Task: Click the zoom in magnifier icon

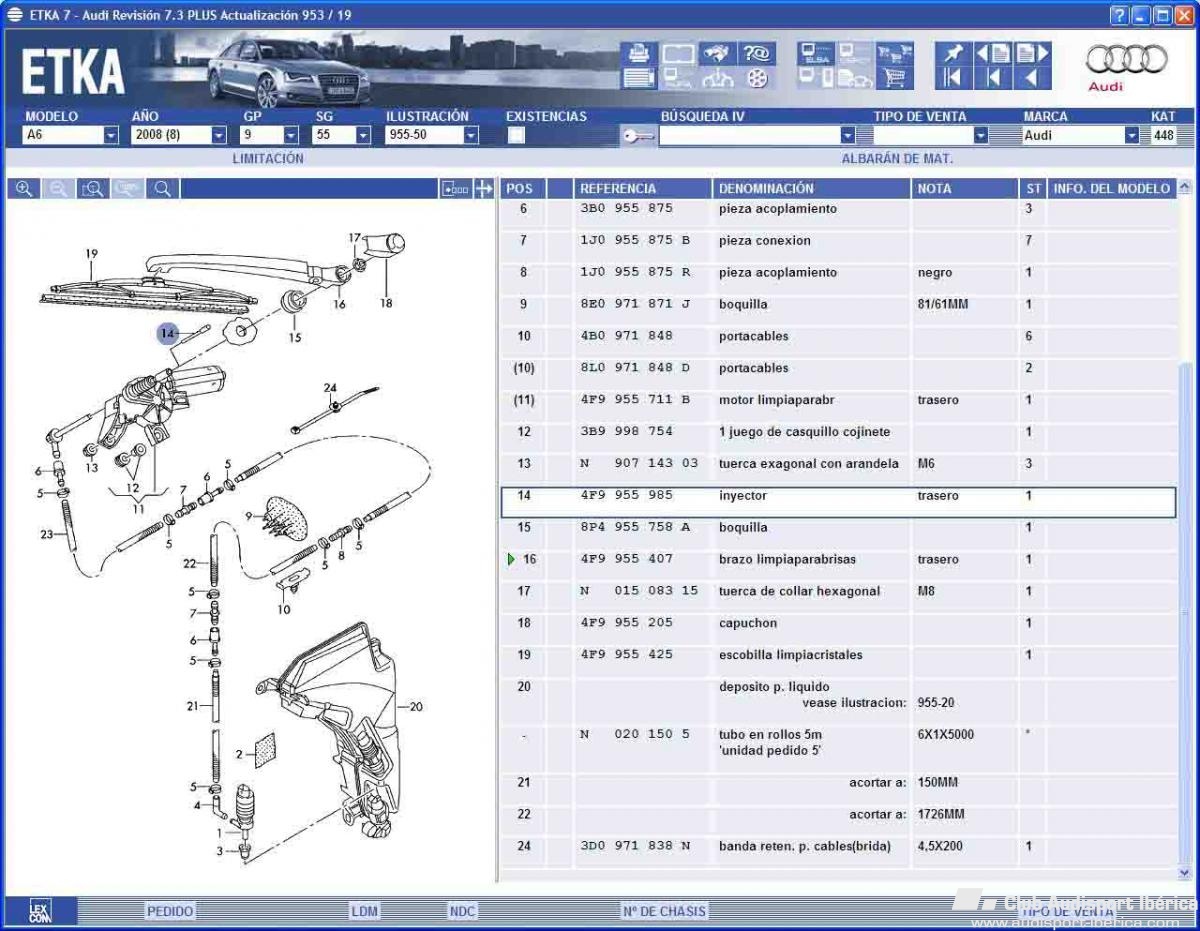Action: pyautogui.click(x=24, y=188)
